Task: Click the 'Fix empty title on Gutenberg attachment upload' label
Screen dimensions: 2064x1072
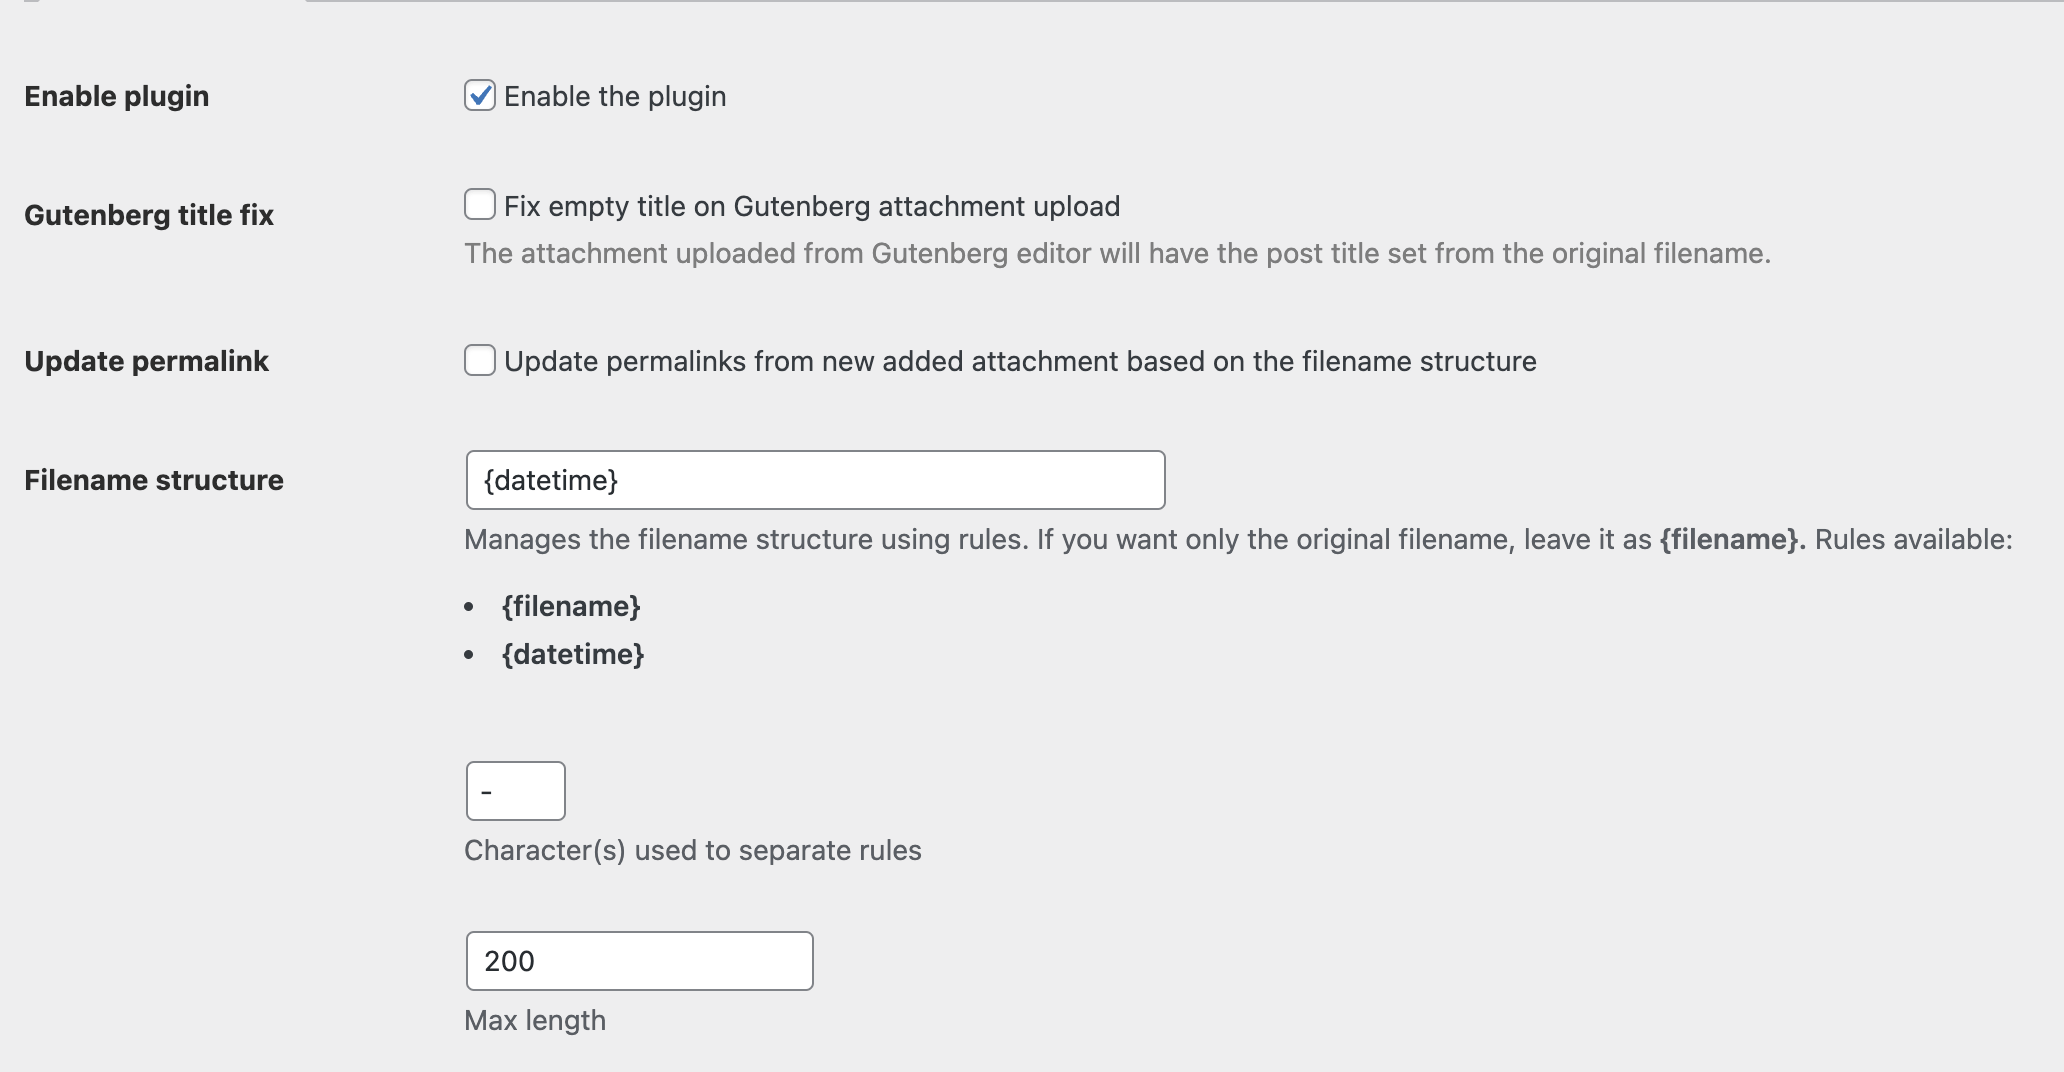Action: click(x=812, y=206)
